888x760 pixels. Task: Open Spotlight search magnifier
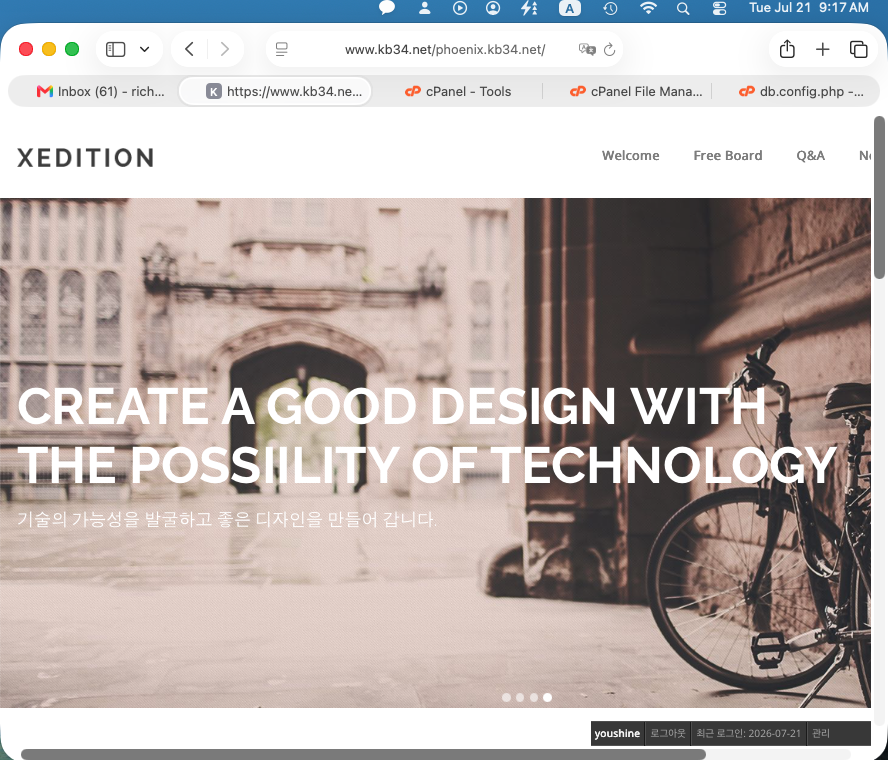(x=683, y=8)
